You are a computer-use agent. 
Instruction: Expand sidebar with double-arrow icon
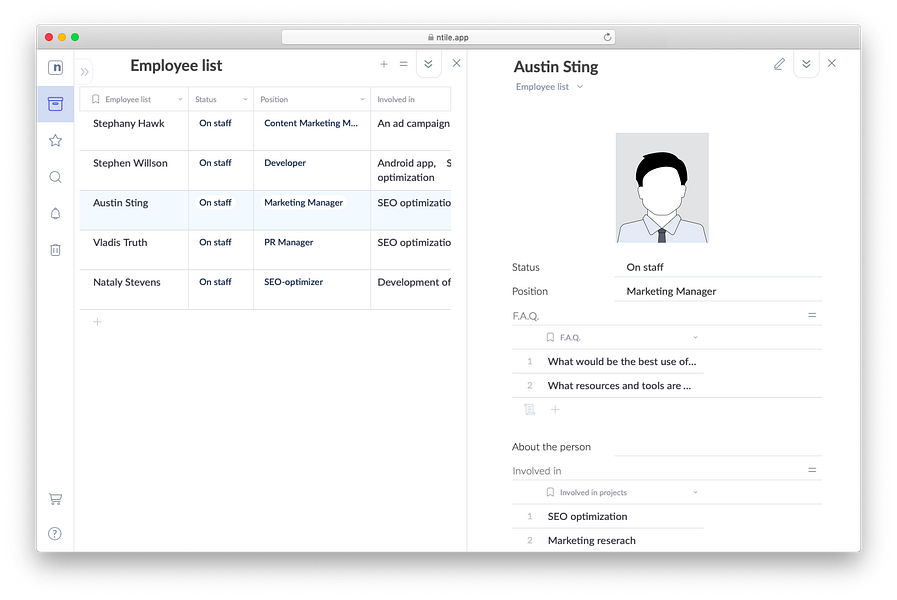pyautogui.click(x=85, y=72)
